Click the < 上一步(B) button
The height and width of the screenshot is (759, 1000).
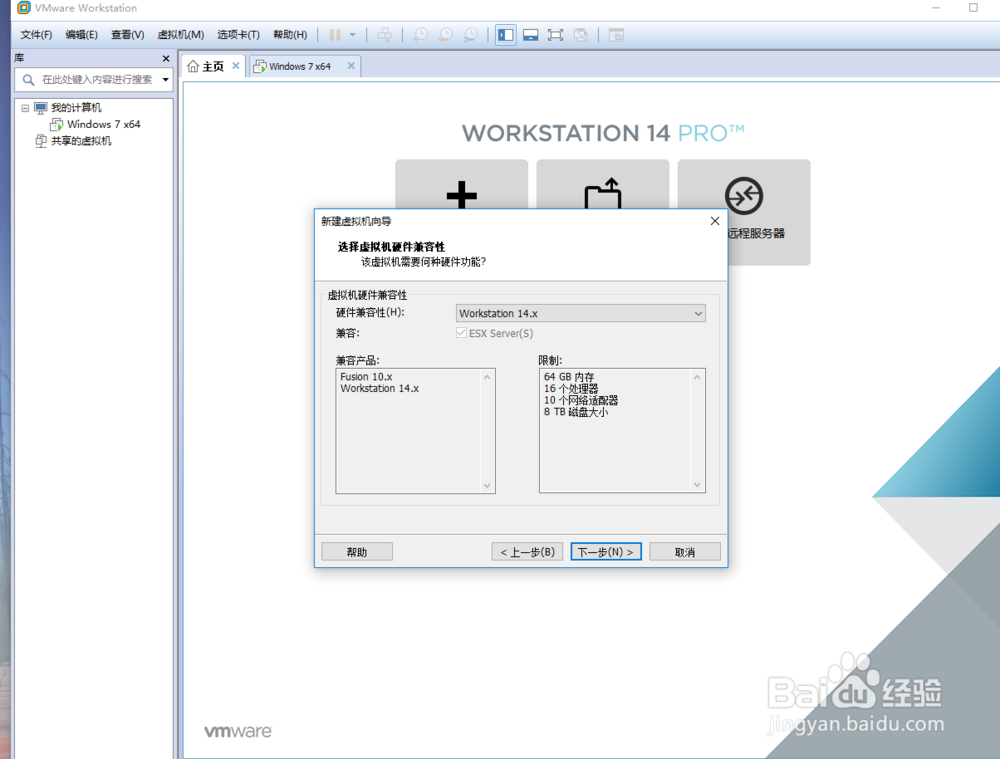click(x=527, y=552)
